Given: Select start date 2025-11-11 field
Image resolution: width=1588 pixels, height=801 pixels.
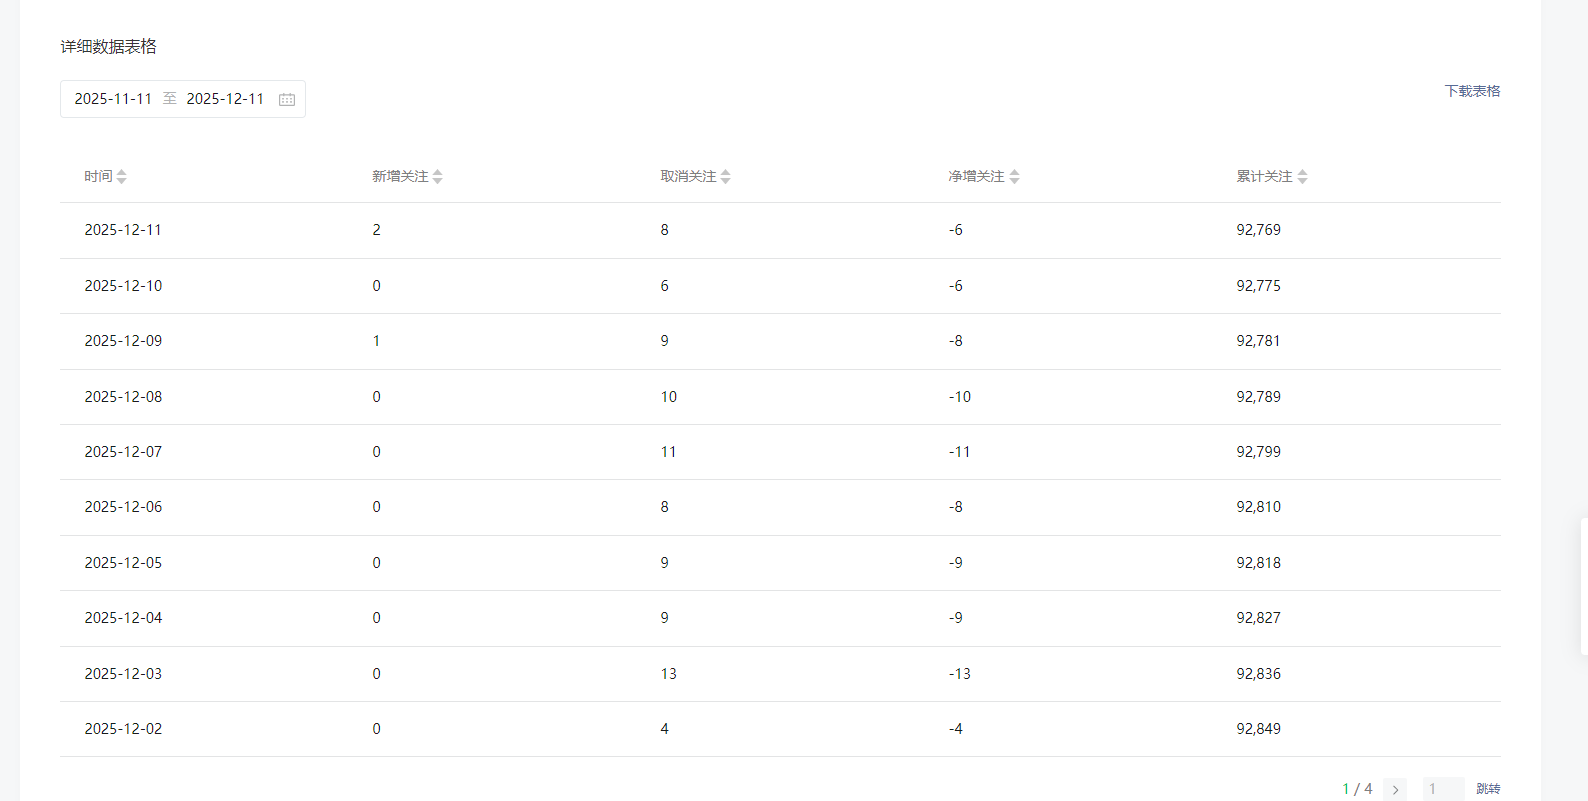Looking at the screenshot, I should pos(113,99).
